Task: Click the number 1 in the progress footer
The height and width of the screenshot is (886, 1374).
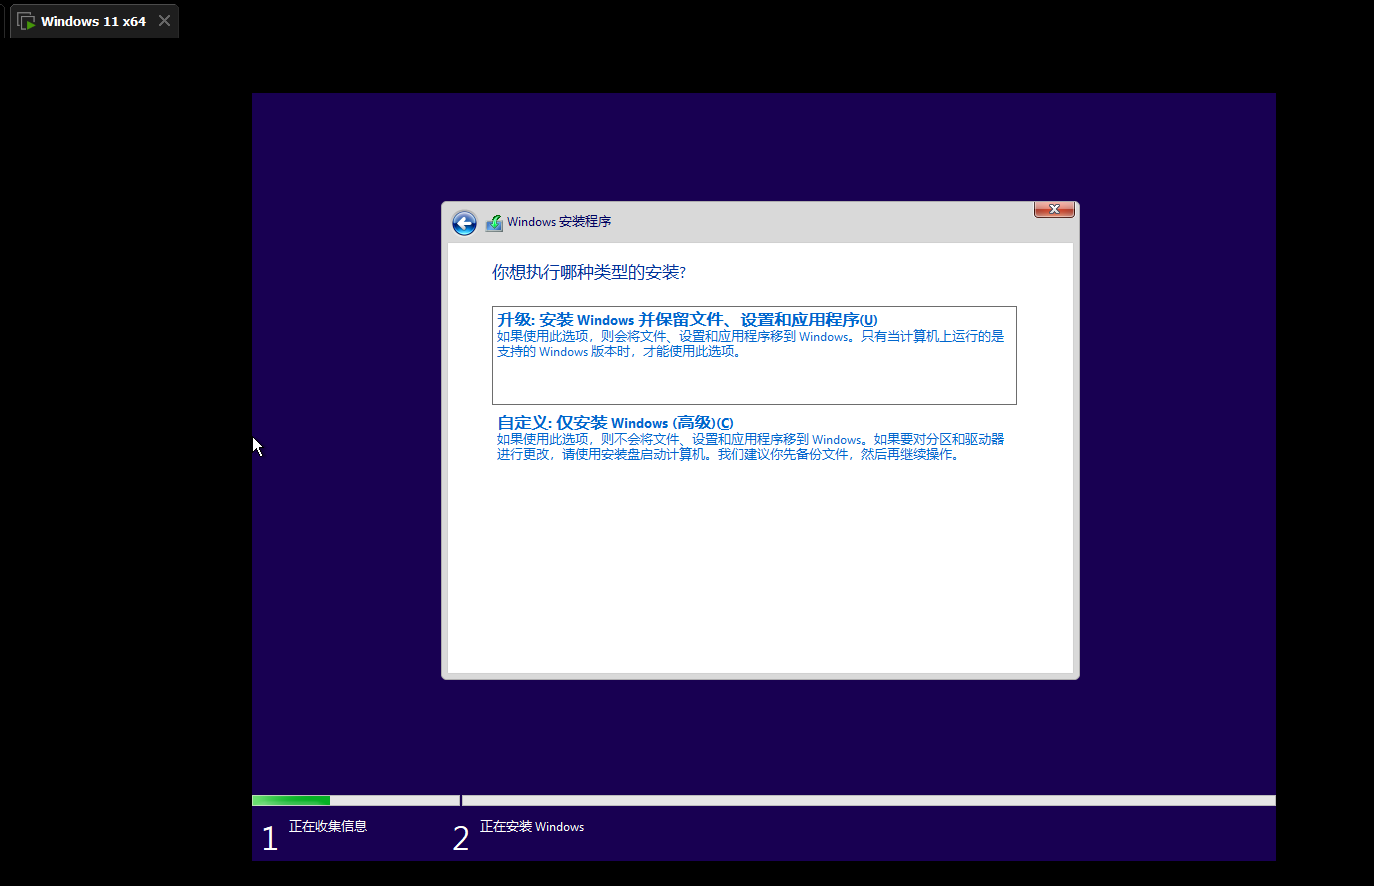Action: tap(269, 837)
